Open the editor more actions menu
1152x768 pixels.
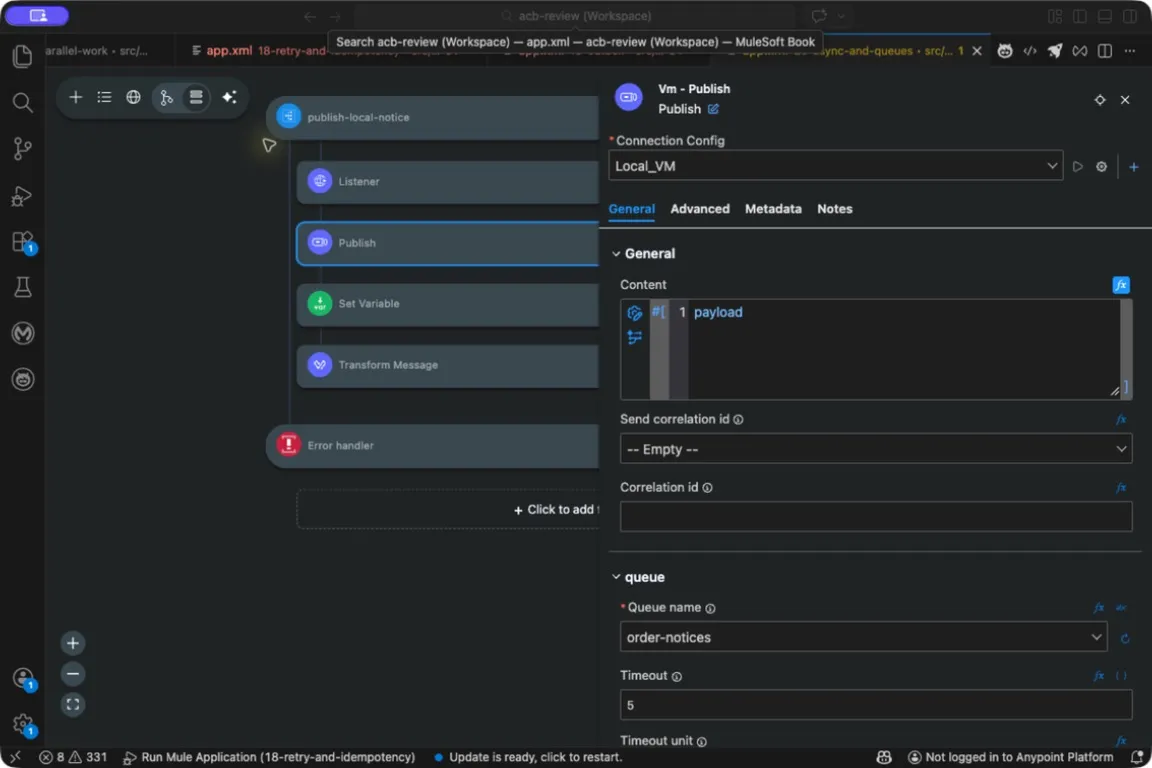pyautogui.click(x=1130, y=51)
